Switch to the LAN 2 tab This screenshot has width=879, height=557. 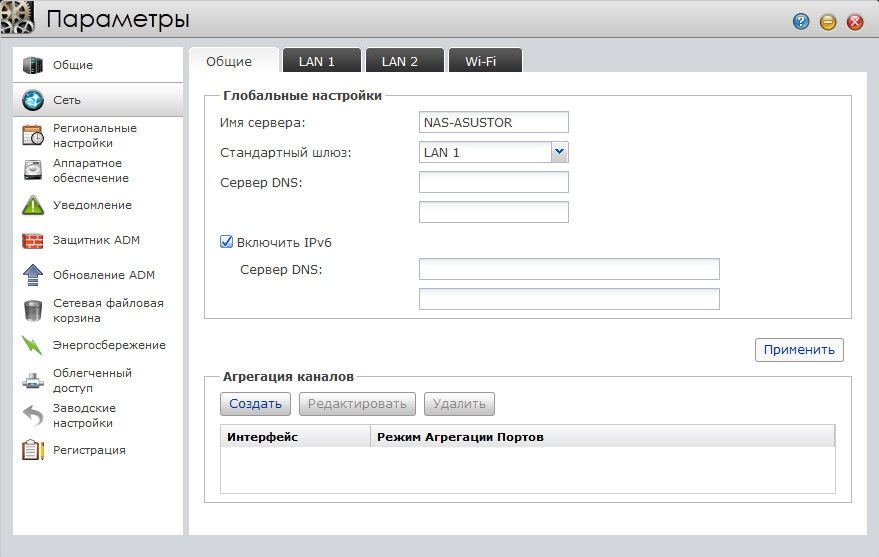click(x=400, y=61)
